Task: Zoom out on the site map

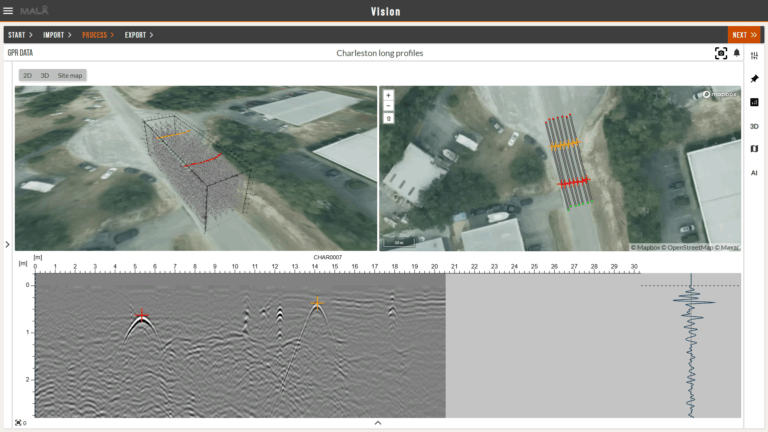Action: point(389,106)
